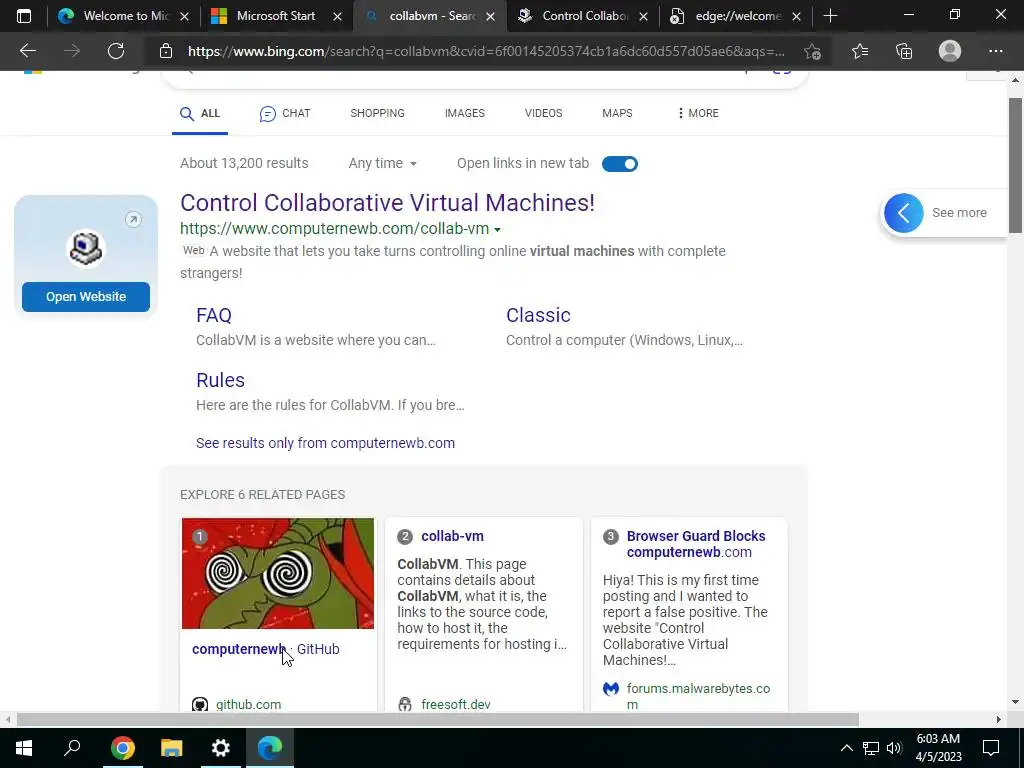Open the taskbar clock and date

coord(938,748)
